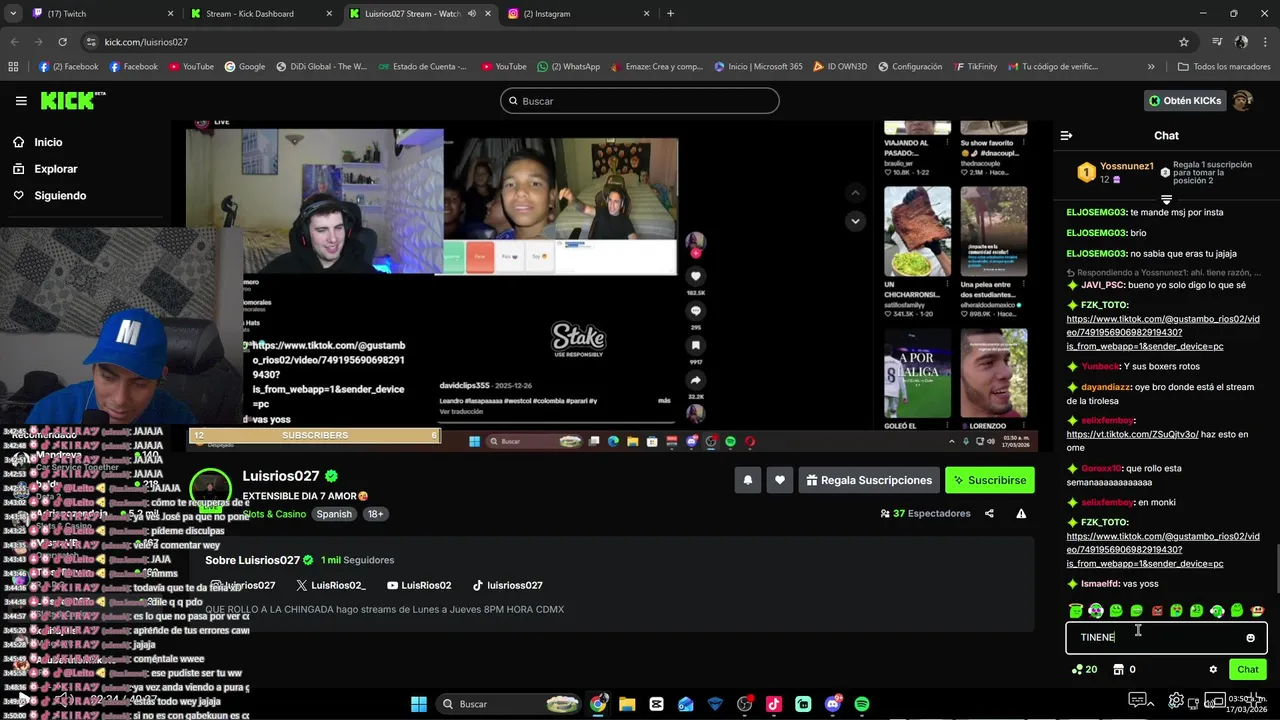Click the KICK logo
The image size is (1280, 720).
[x=73, y=101]
